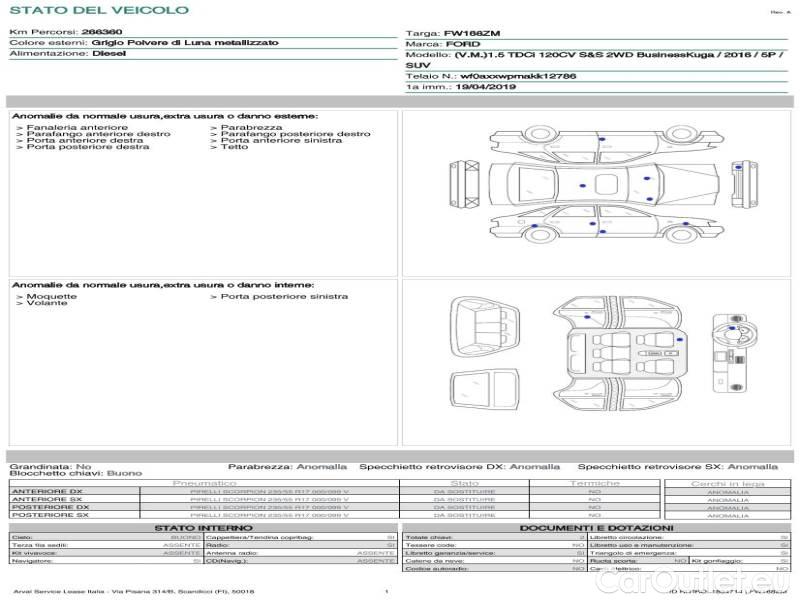Click the plate number "FW166ZM"
Viewport: 800px width, 600px height.
pyautogui.click(x=472, y=34)
